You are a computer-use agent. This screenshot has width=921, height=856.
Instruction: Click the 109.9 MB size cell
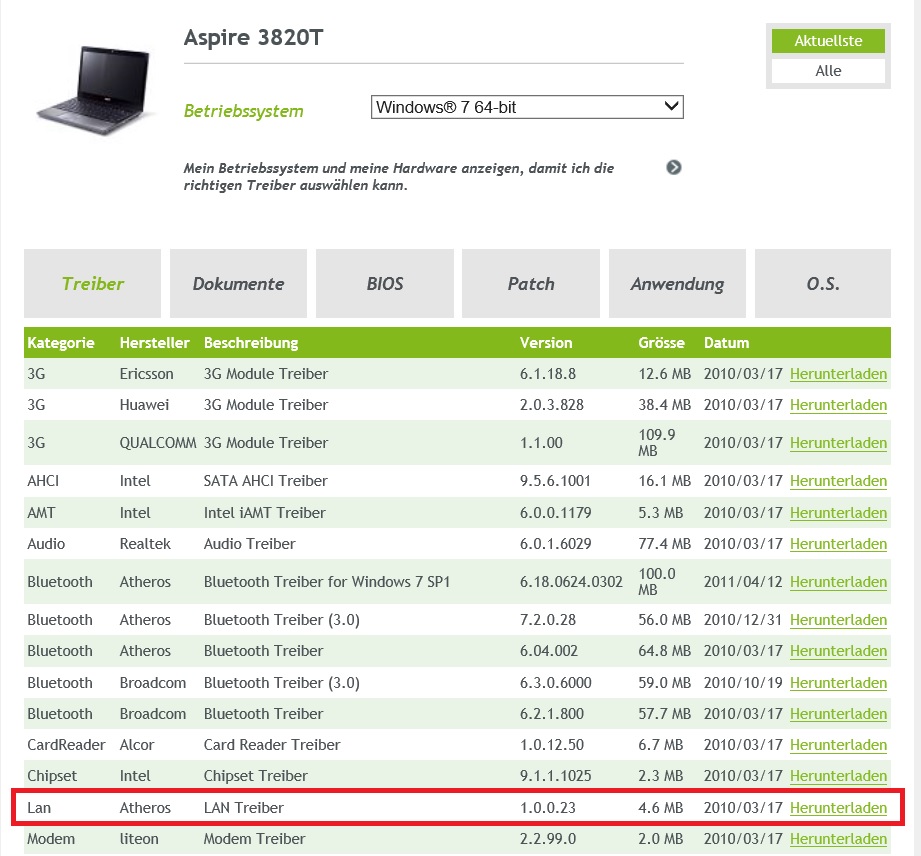point(657,443)
